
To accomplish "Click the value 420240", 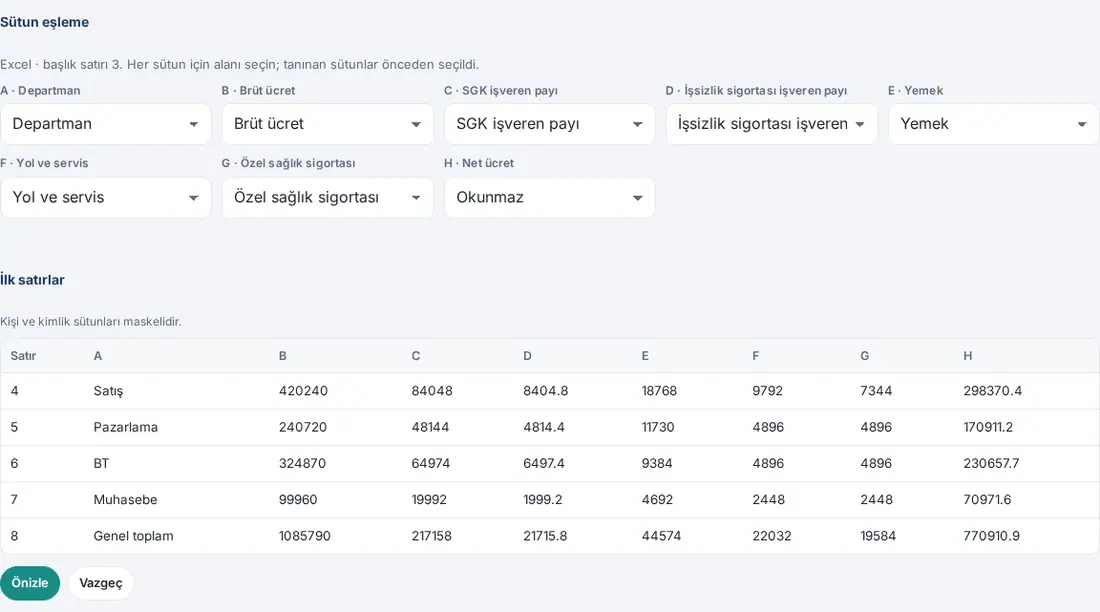I will point(303,391).
